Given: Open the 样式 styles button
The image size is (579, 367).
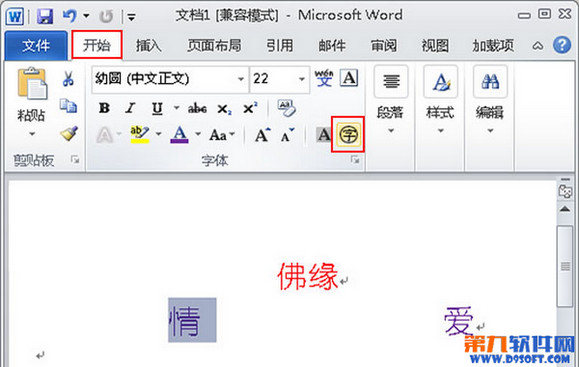Looking at the screenshot, I should click(x=440, y=100).
